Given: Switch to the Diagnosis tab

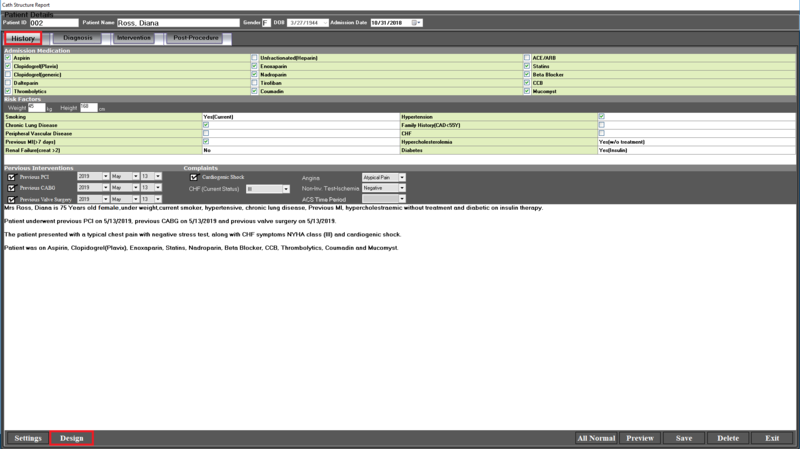Looking at the screenshot, I should 78,38.
